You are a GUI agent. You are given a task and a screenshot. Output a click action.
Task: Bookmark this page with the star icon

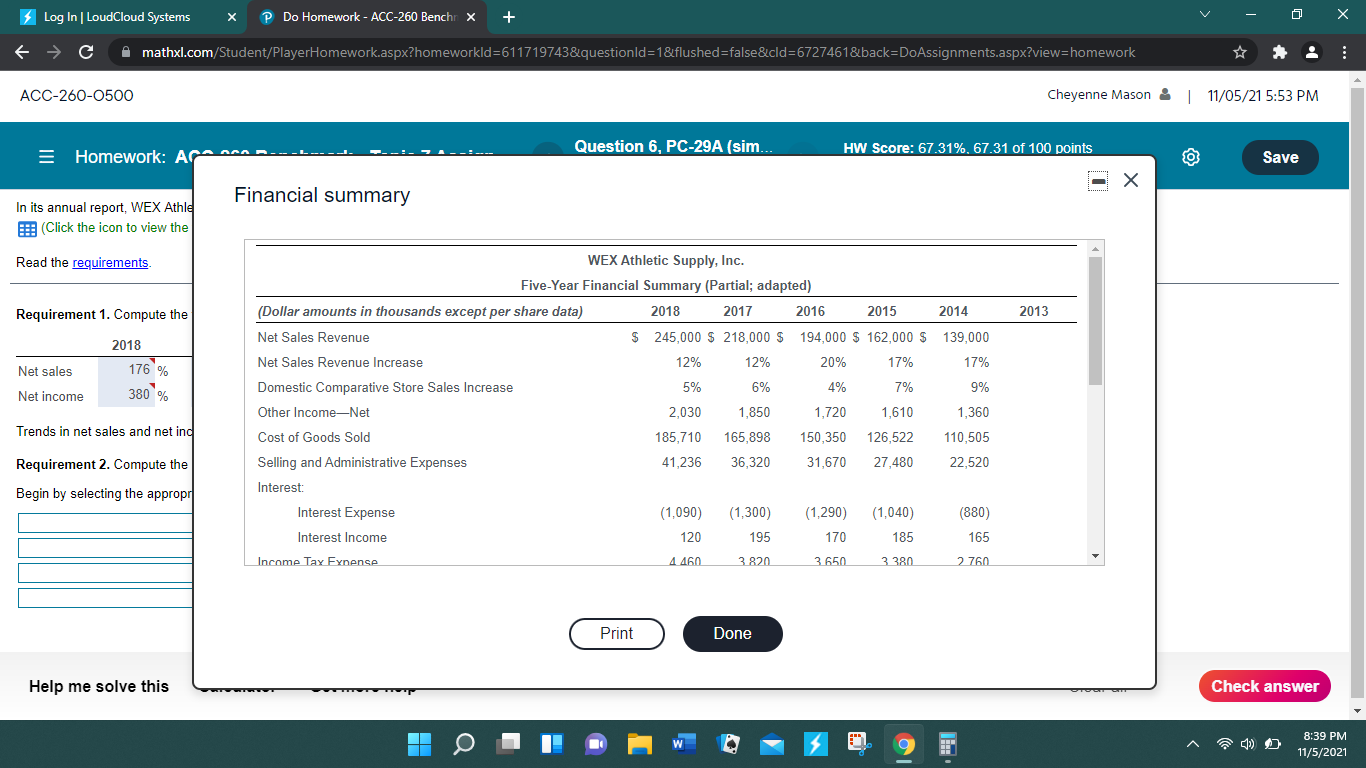(1241, 52)
